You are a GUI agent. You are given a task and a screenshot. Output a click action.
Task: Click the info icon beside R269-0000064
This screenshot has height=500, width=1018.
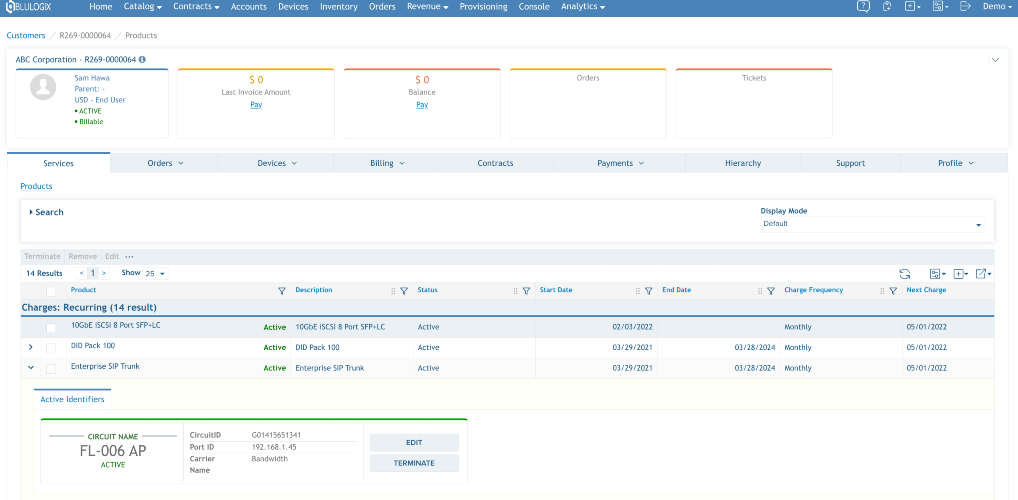point(142,59)
